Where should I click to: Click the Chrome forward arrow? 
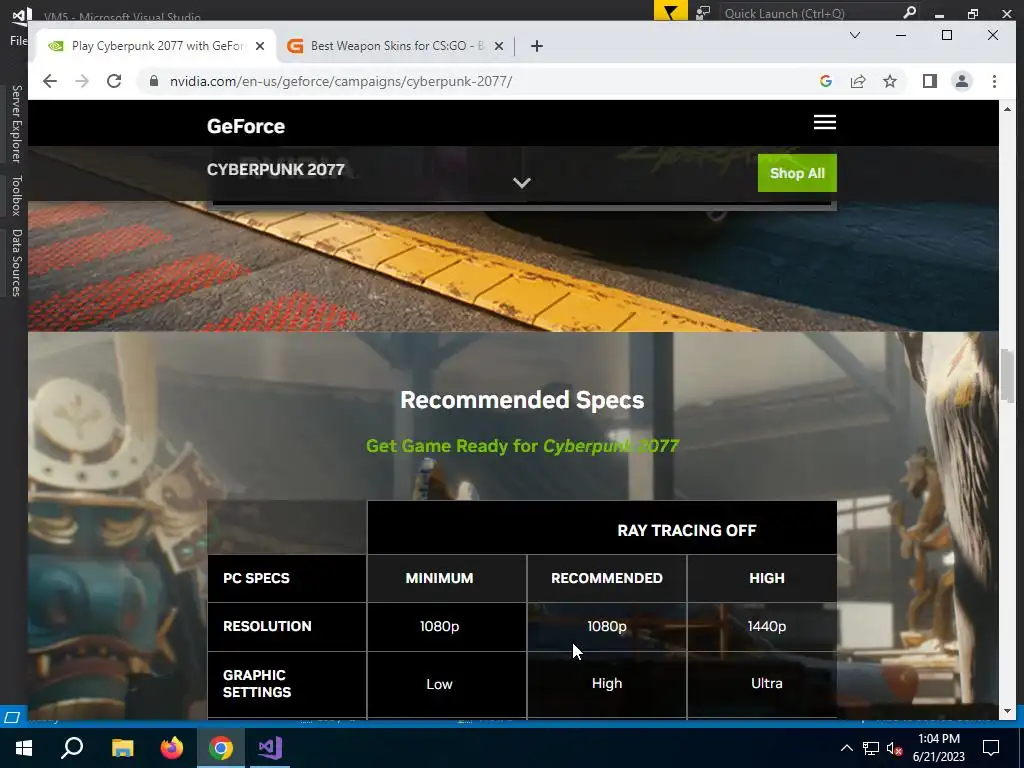tap(82, 81)
